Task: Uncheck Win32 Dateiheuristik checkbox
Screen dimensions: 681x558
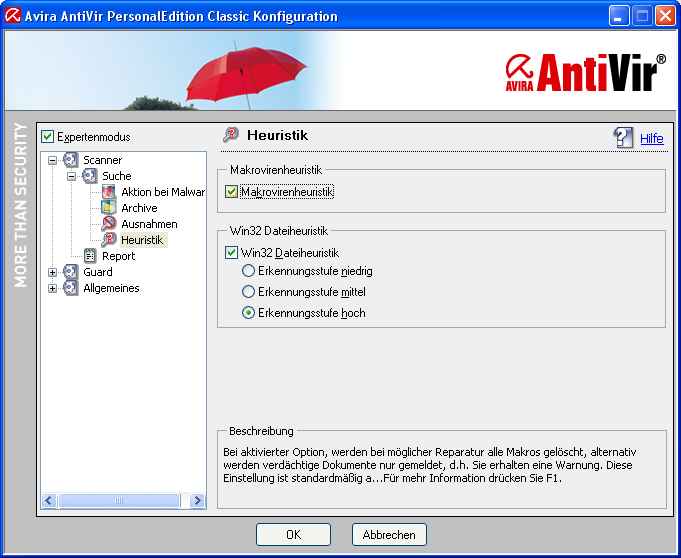Action: tap(231, 252)
